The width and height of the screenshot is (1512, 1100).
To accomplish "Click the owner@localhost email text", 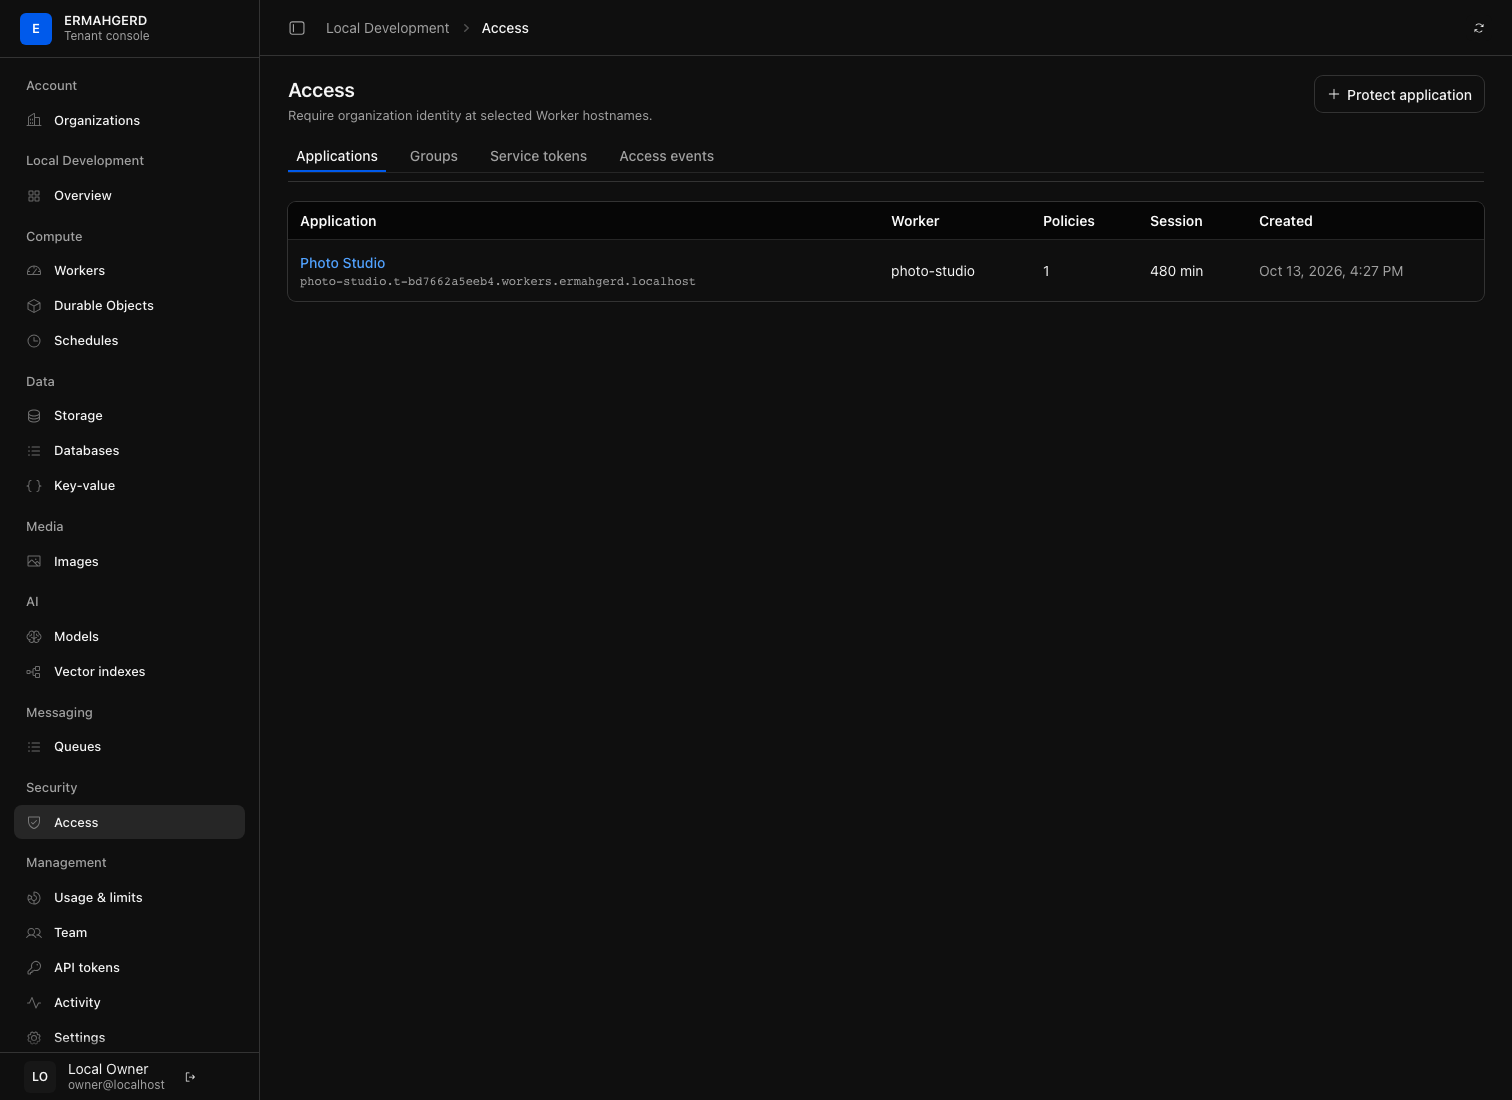I will 116,1085.
